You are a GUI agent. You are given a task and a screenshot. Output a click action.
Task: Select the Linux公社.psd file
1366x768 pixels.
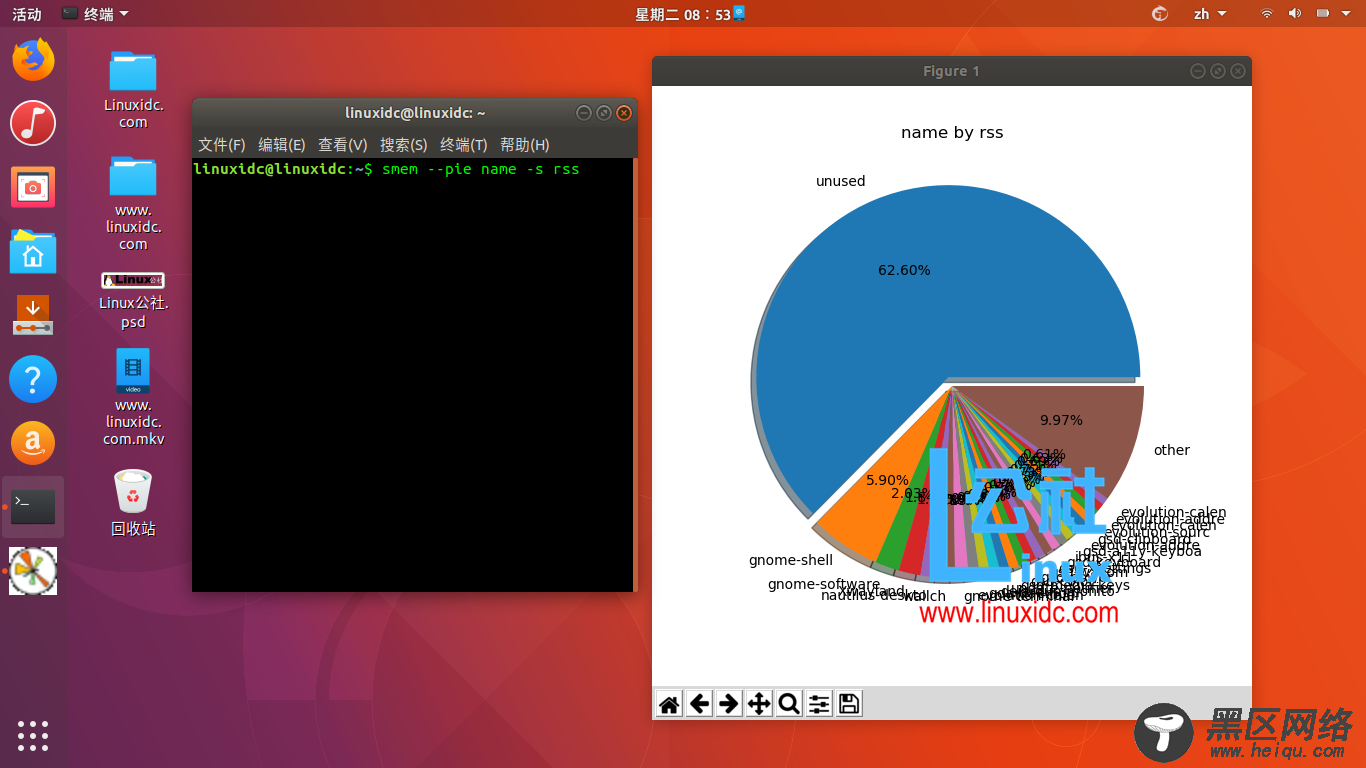coord(133,300)
